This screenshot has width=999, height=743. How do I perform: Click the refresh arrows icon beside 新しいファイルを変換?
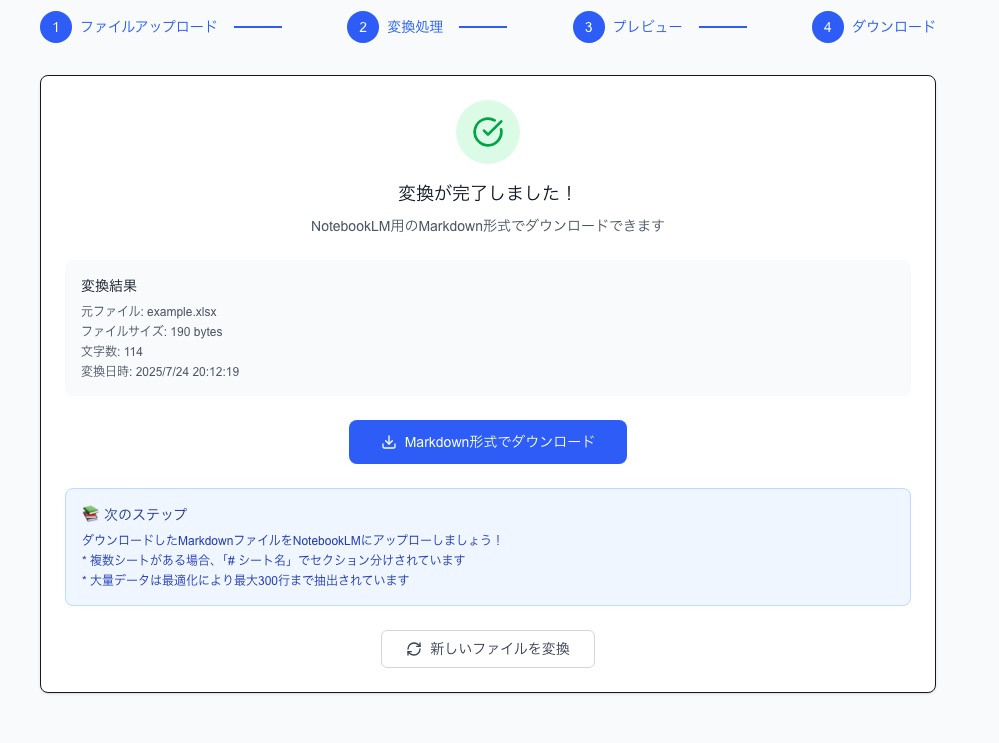pyautogui.click(x=414, y=649)
